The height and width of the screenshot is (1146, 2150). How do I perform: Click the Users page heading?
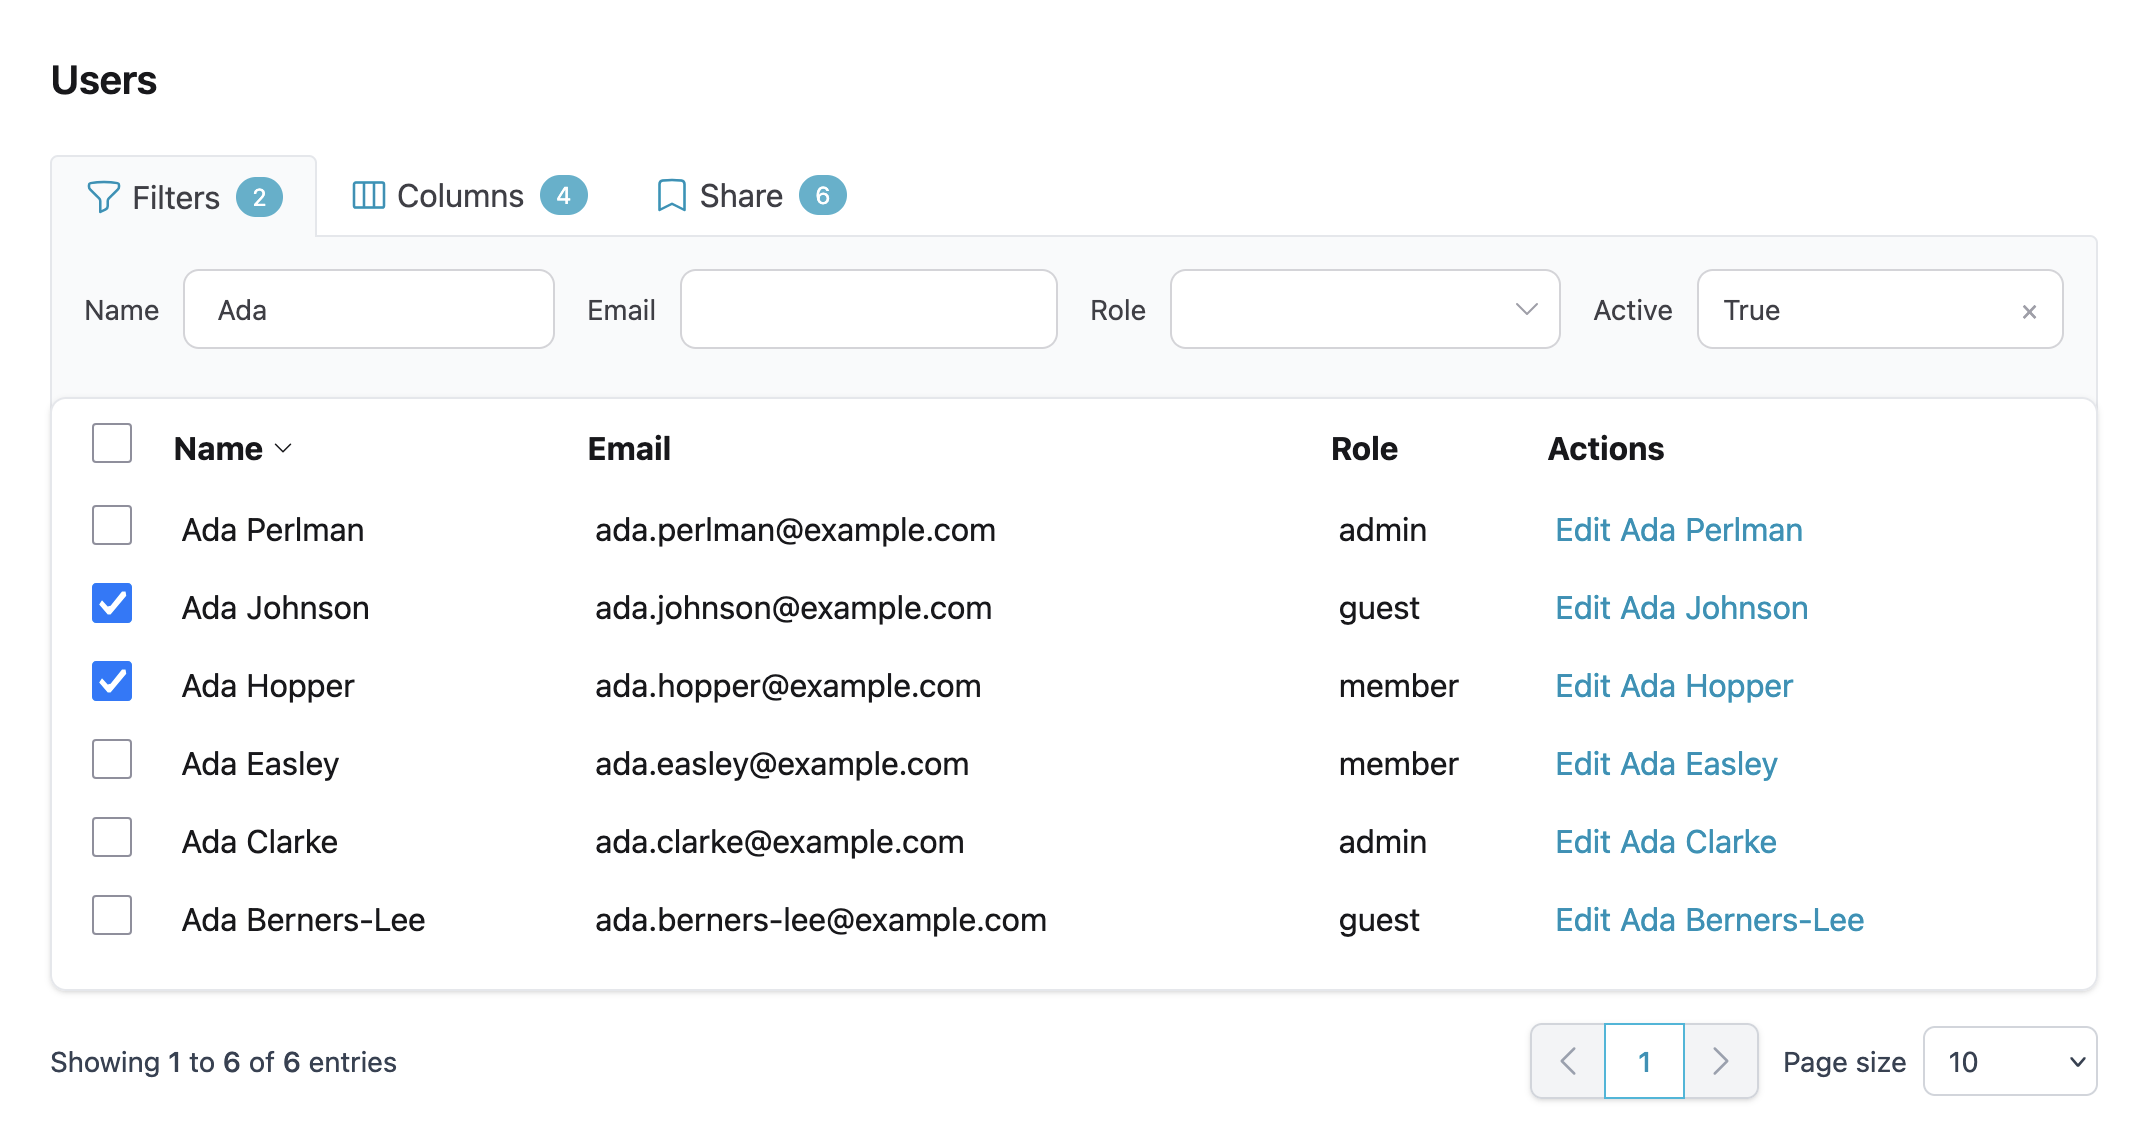pos(104,80)
